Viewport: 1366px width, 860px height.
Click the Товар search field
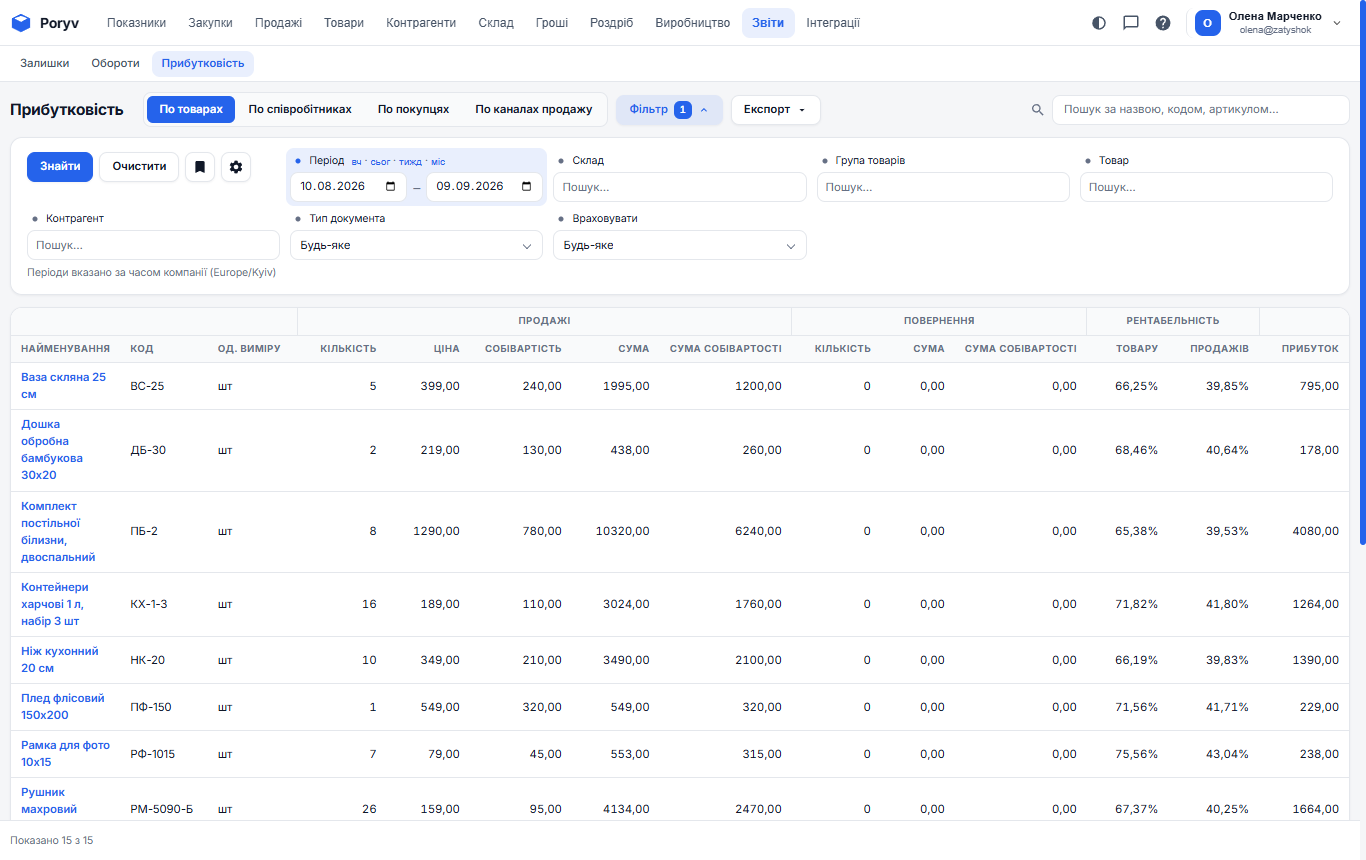pos(1206,187)
